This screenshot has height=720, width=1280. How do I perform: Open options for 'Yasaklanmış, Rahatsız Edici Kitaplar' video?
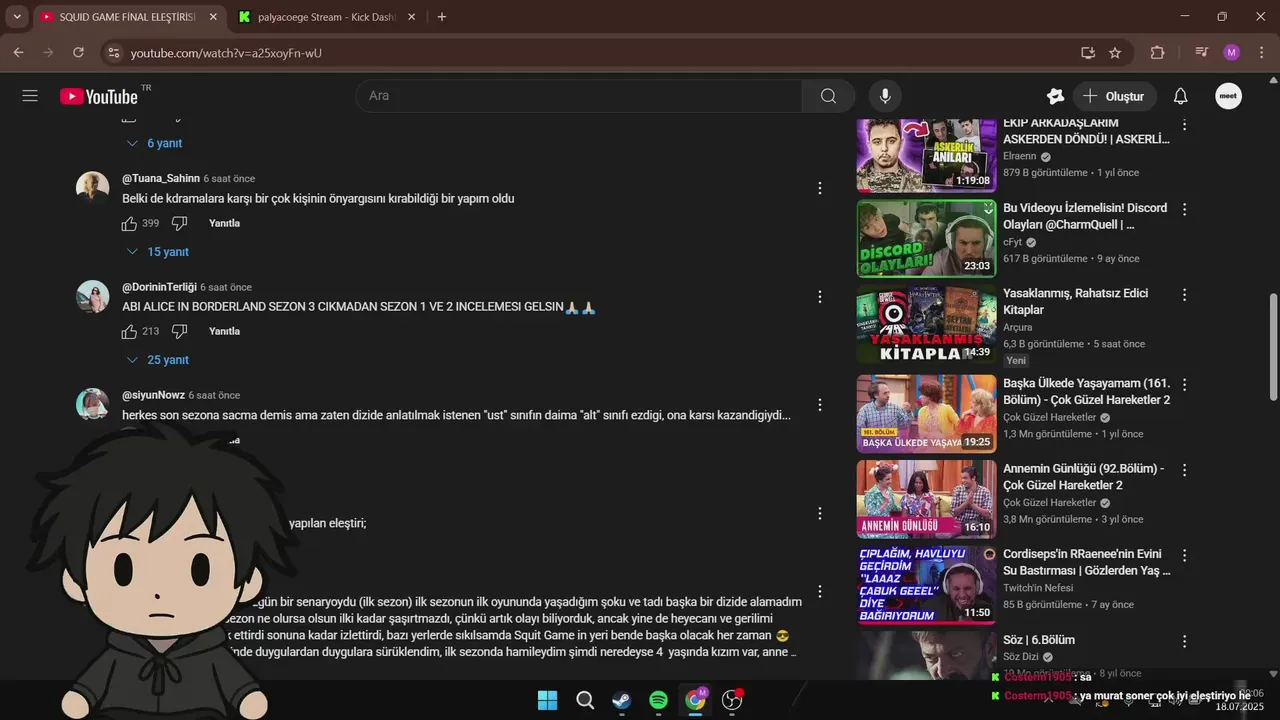[1185, 295]
